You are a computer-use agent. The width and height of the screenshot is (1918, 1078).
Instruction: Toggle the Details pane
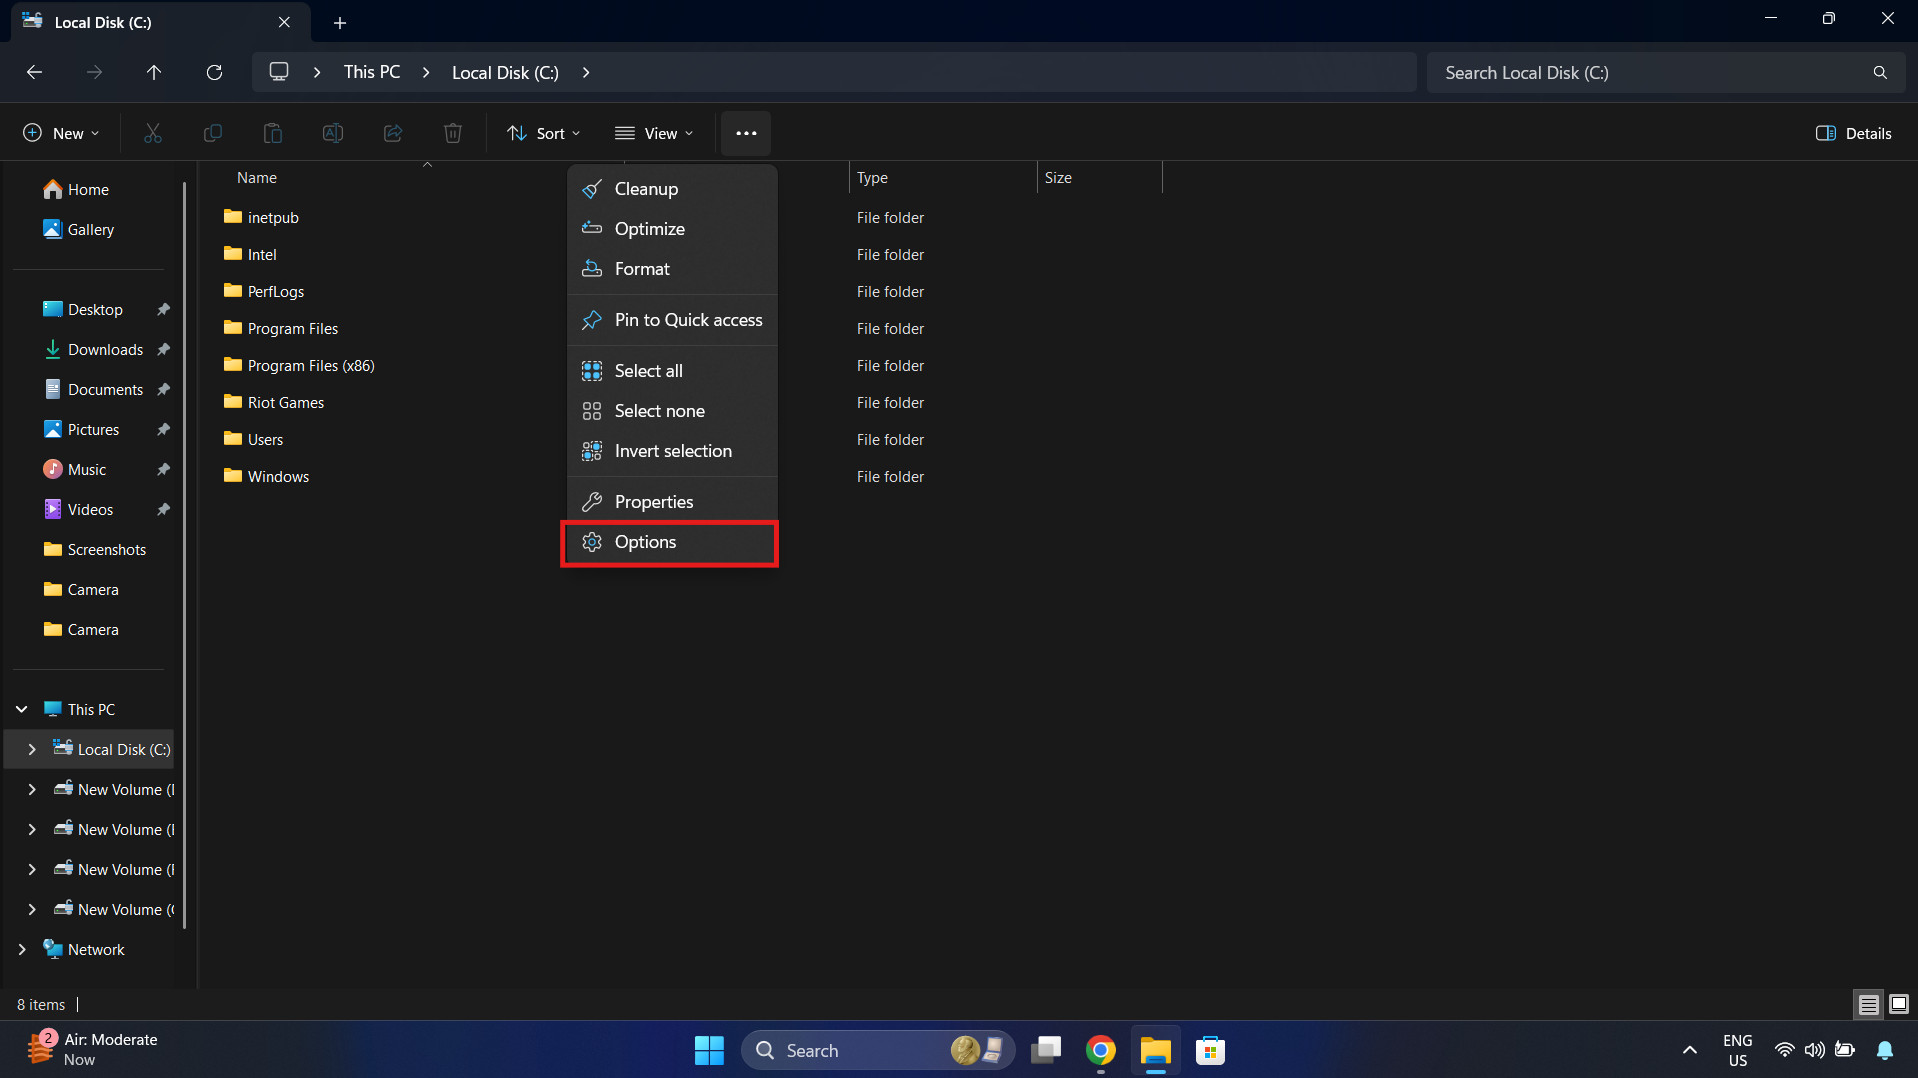click(x=1854, y=132)
